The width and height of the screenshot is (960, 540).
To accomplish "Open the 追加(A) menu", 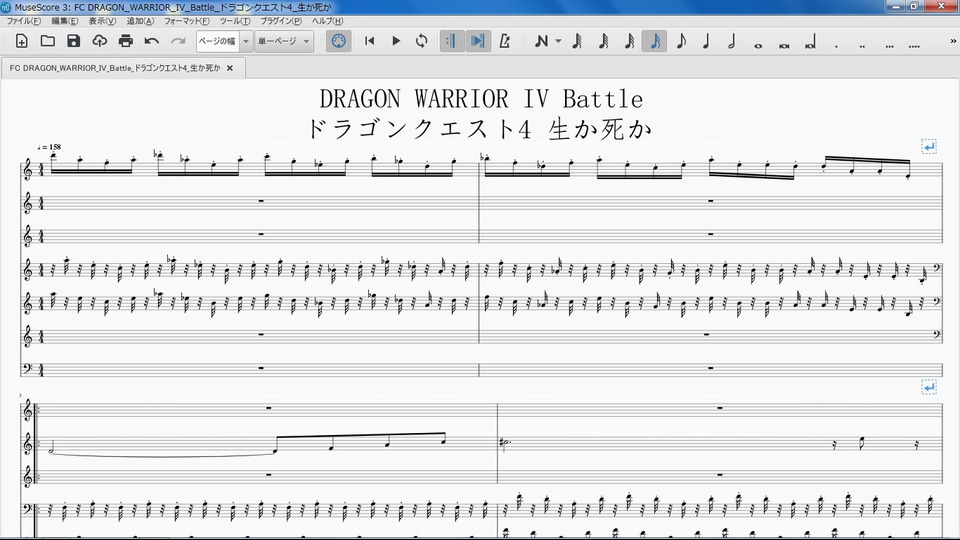I will [140, 21].
